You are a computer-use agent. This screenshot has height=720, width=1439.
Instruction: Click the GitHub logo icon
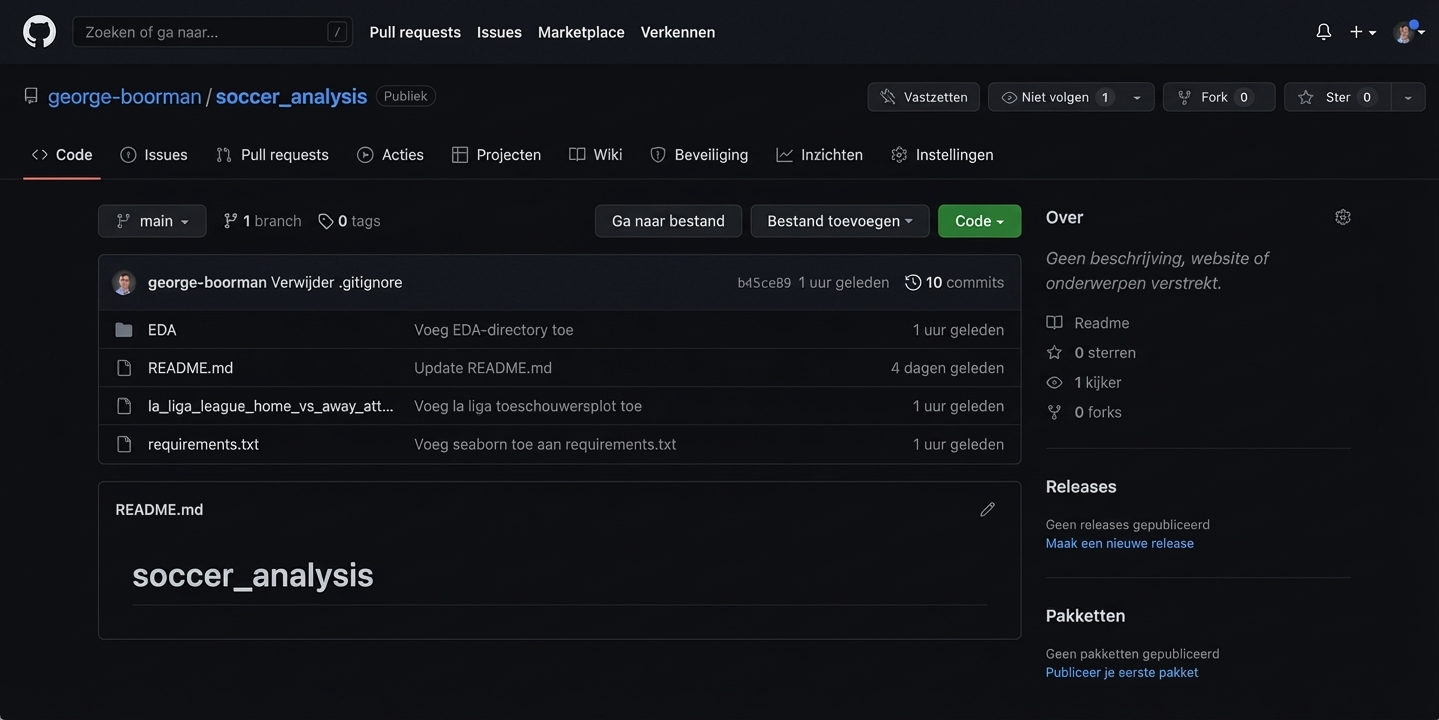(x=40, y=32)
